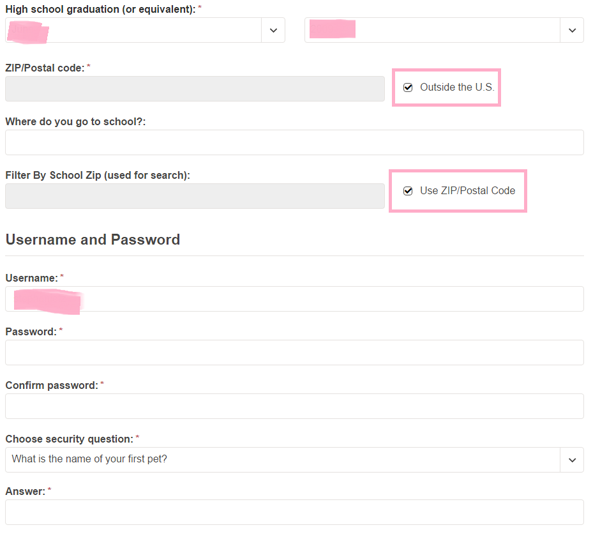600x539 pixels.
Task: Click the "Outside the U.S." label text
Action: click(457, 88)
